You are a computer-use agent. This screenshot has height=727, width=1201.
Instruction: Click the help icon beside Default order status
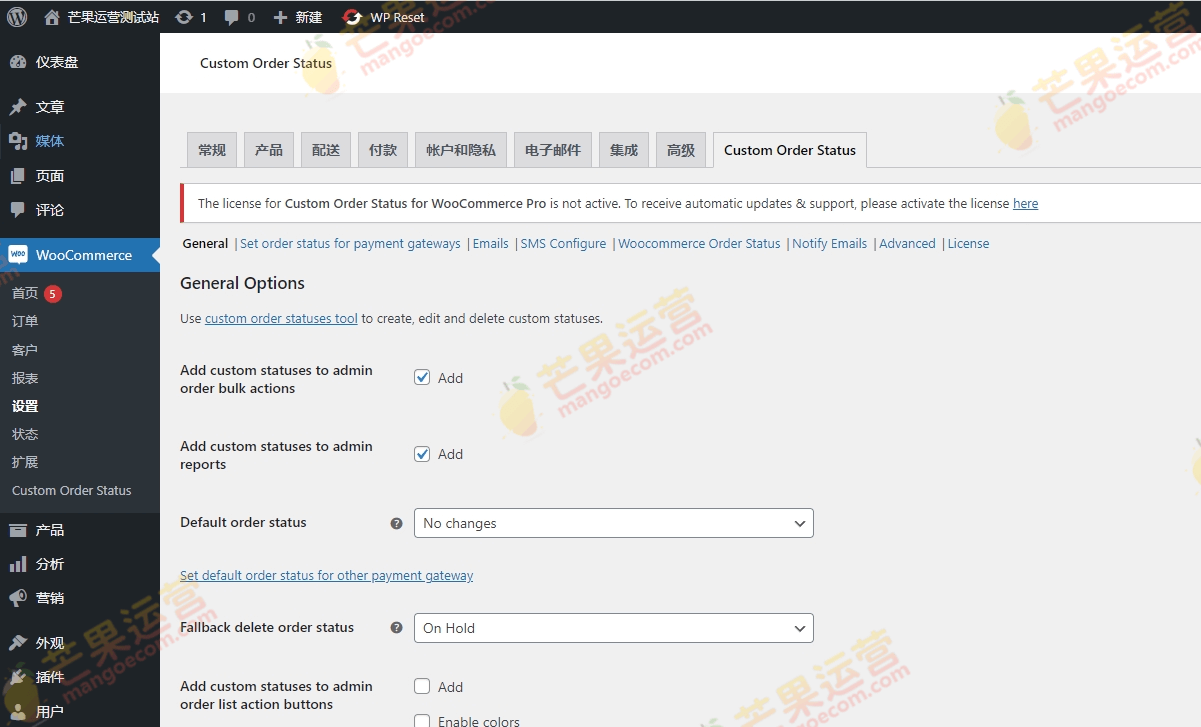coord(396,523)
